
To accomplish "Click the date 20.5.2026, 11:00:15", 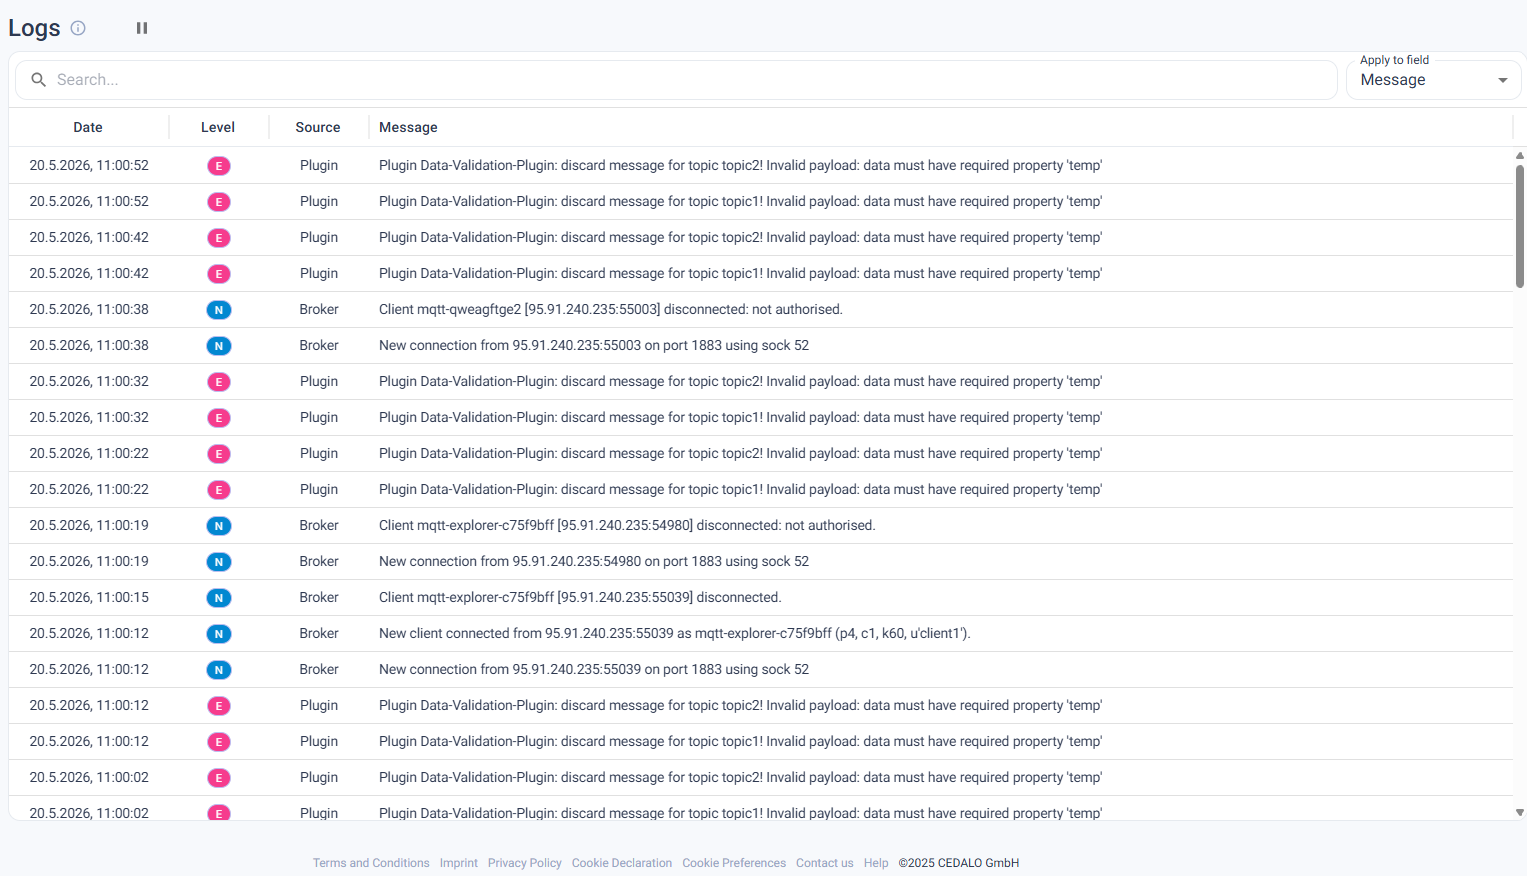I will tap(89, 597).
